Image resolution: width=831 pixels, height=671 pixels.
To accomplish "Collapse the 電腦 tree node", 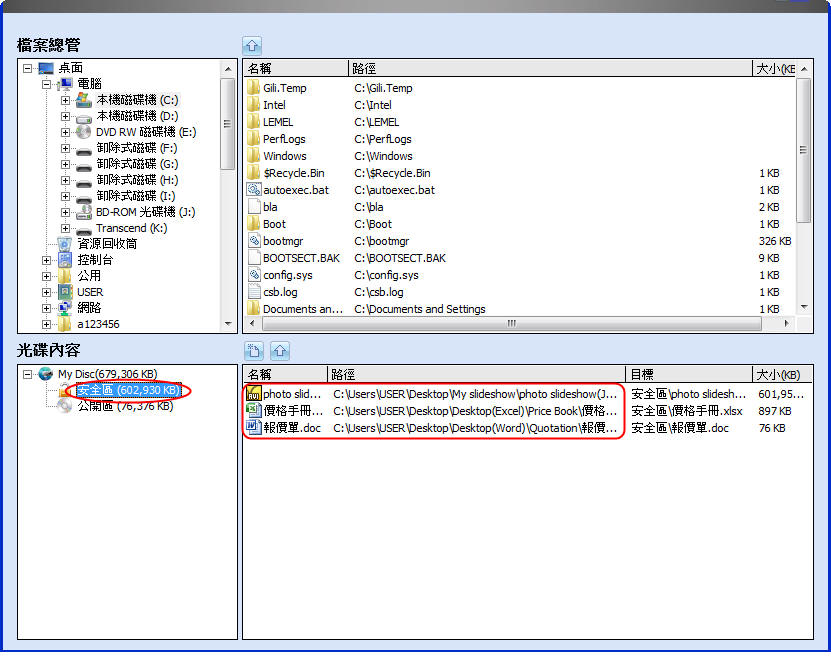I will [46, 84].
